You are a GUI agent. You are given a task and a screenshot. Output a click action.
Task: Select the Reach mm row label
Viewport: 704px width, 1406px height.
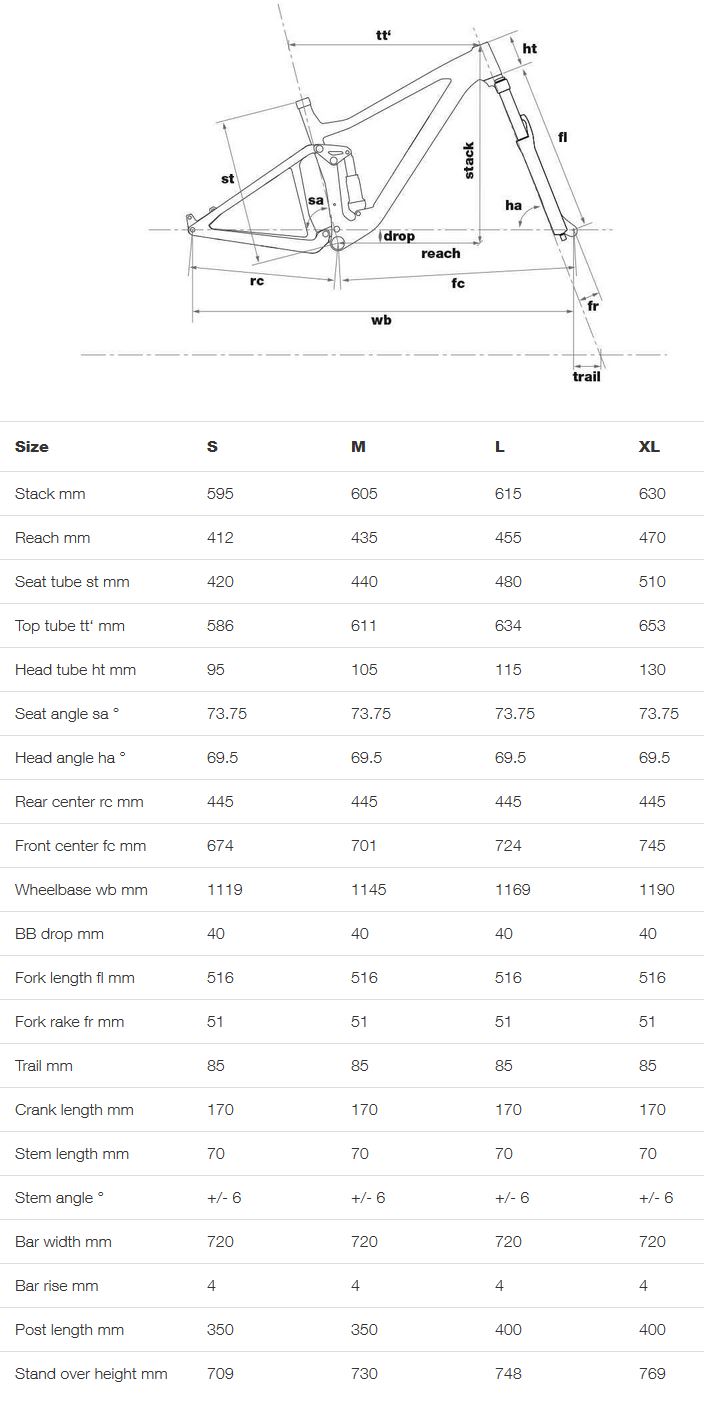pyautogui.click(x=52, y=538)
